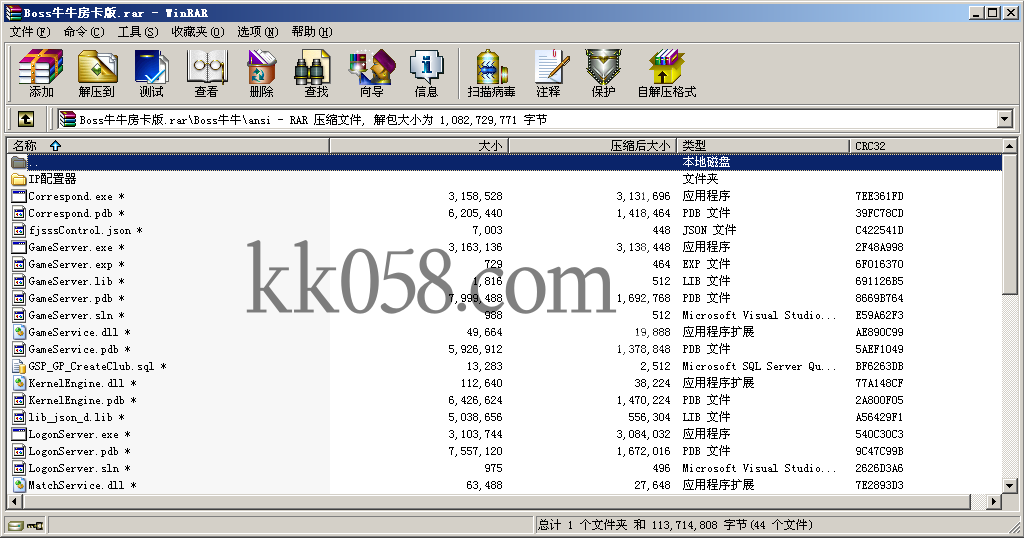The width and height of the screenshot is (1024, 538).
Task: Click the archive path address field
Action: point(526,119)
